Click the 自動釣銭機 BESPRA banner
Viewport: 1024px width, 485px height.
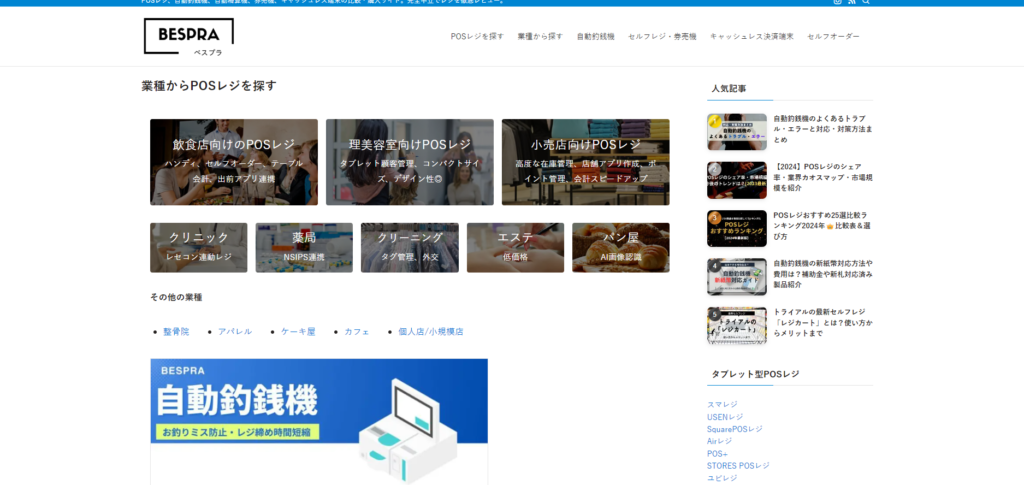click(x=319, y=422)
